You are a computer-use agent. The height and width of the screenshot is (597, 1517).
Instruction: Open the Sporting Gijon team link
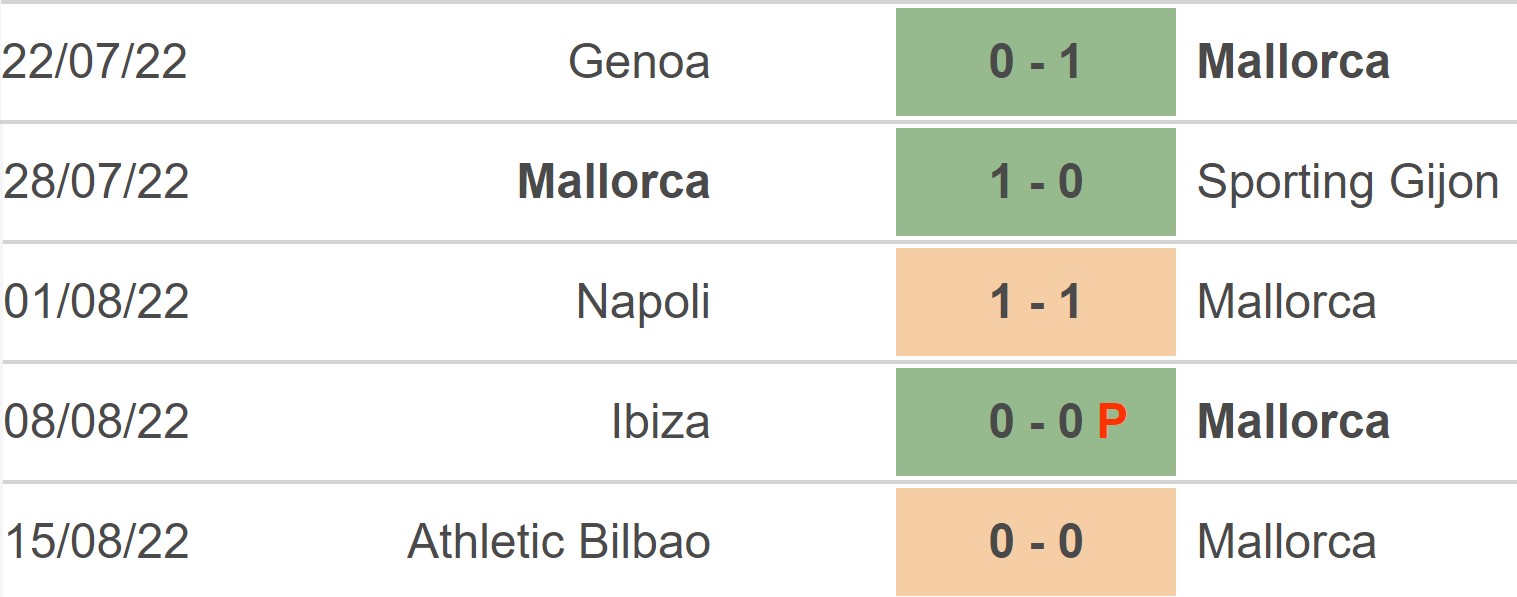pos(1347,182)
